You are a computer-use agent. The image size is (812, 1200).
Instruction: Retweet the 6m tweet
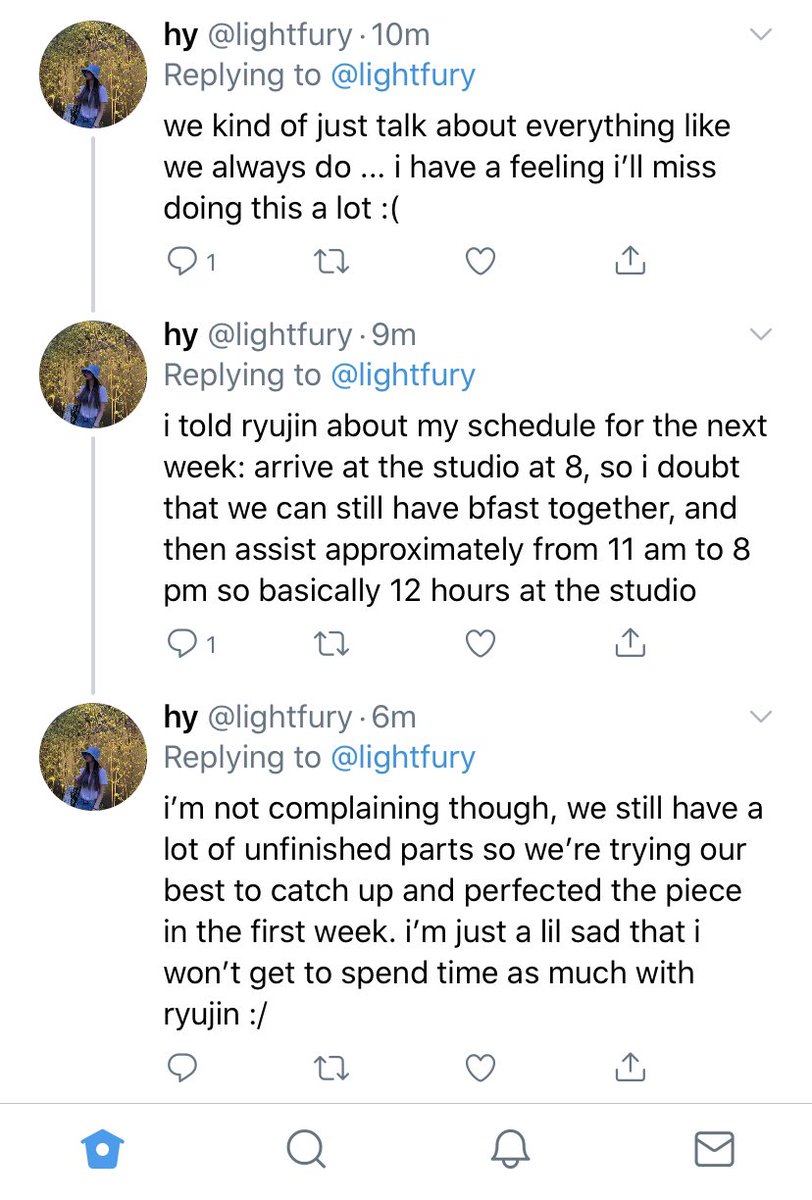click(x=331, y=1069)
